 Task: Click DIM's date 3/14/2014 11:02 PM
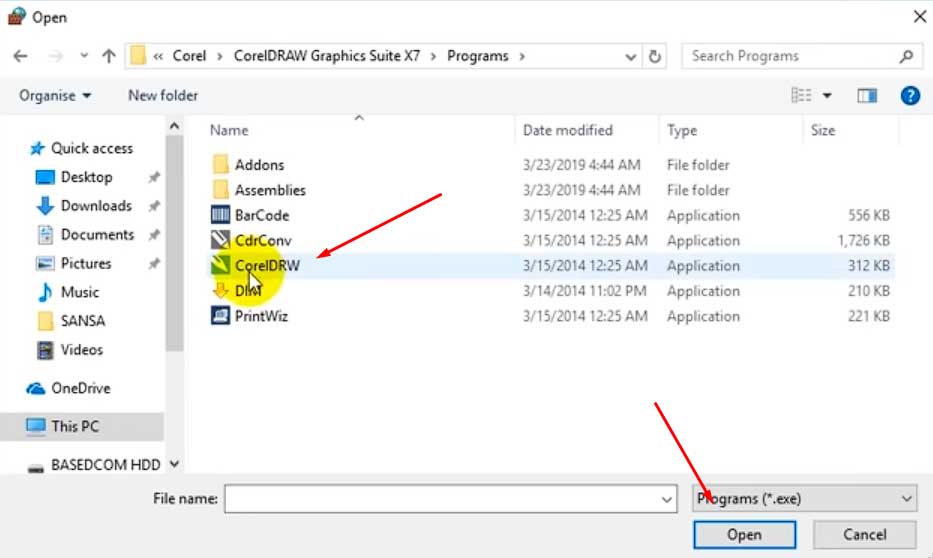(x=584, y=291)
